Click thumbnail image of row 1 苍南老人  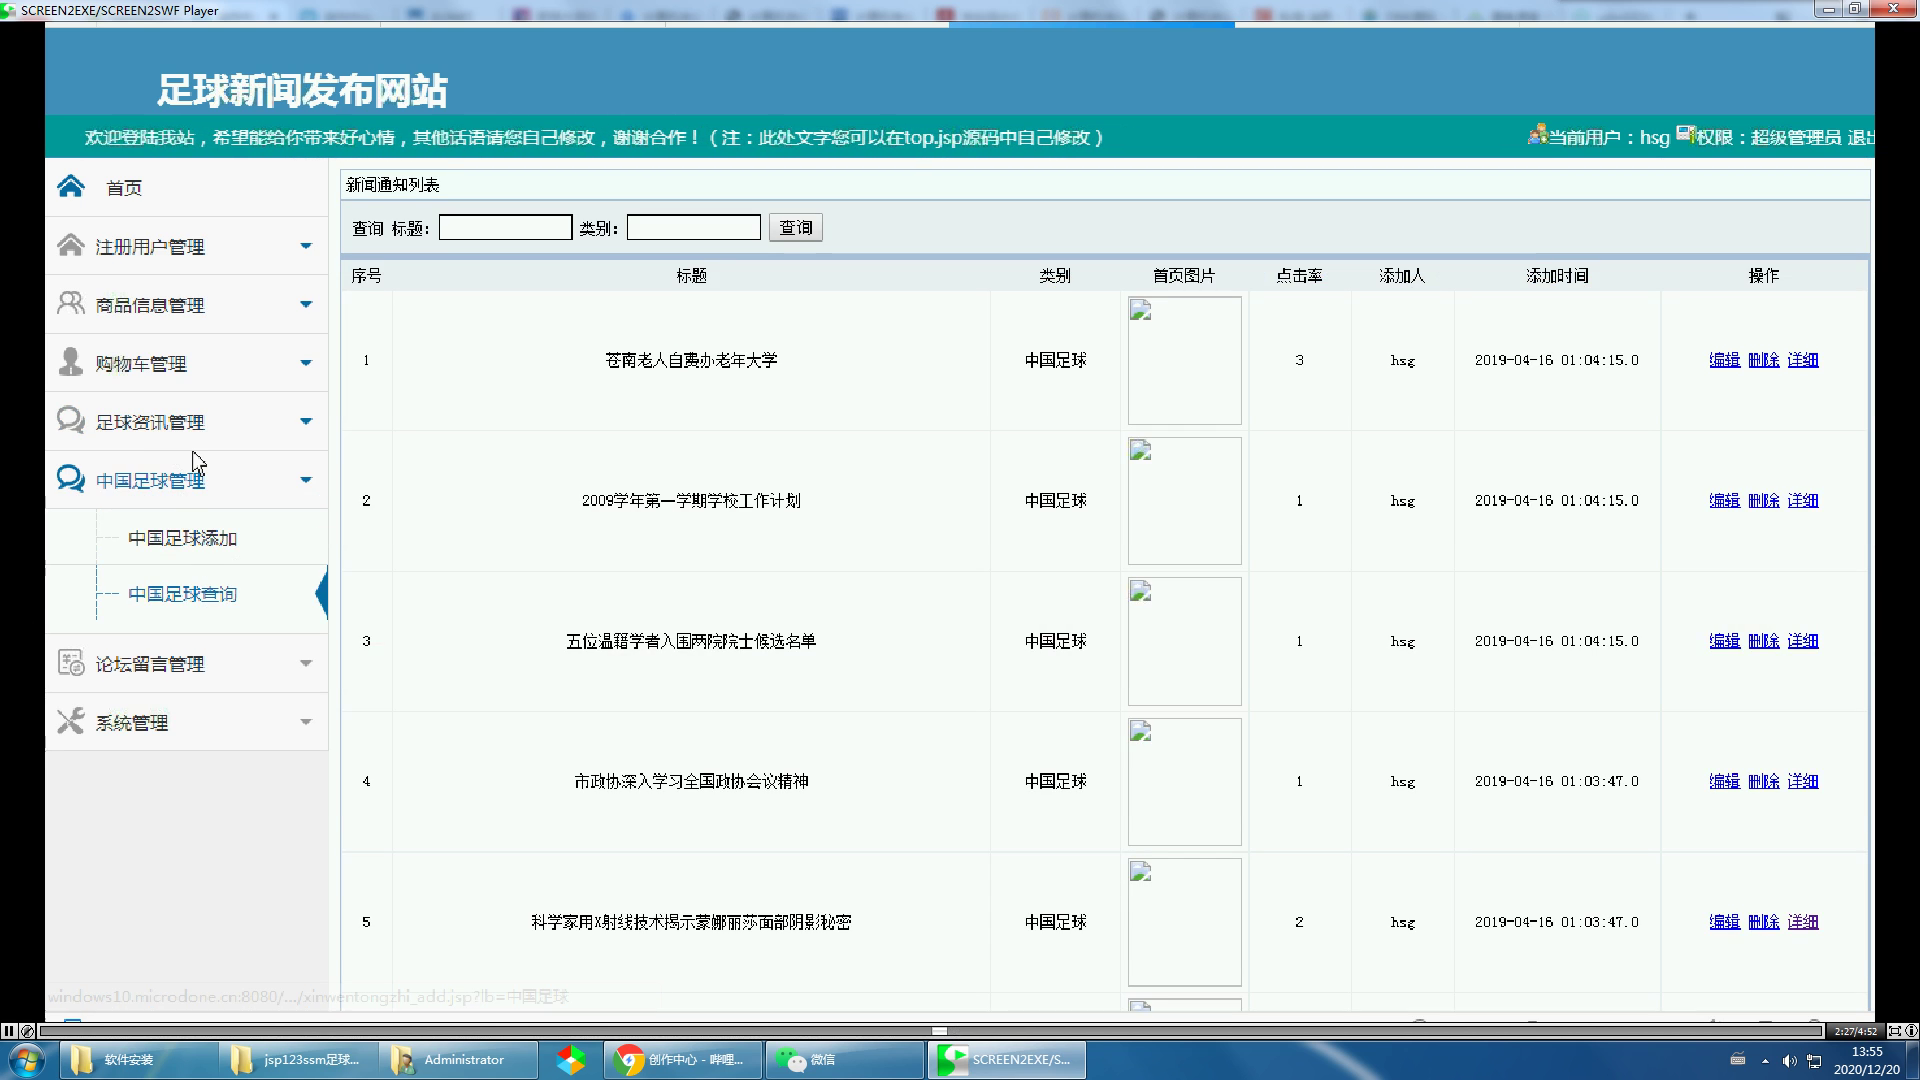(x=1184, y=360)
